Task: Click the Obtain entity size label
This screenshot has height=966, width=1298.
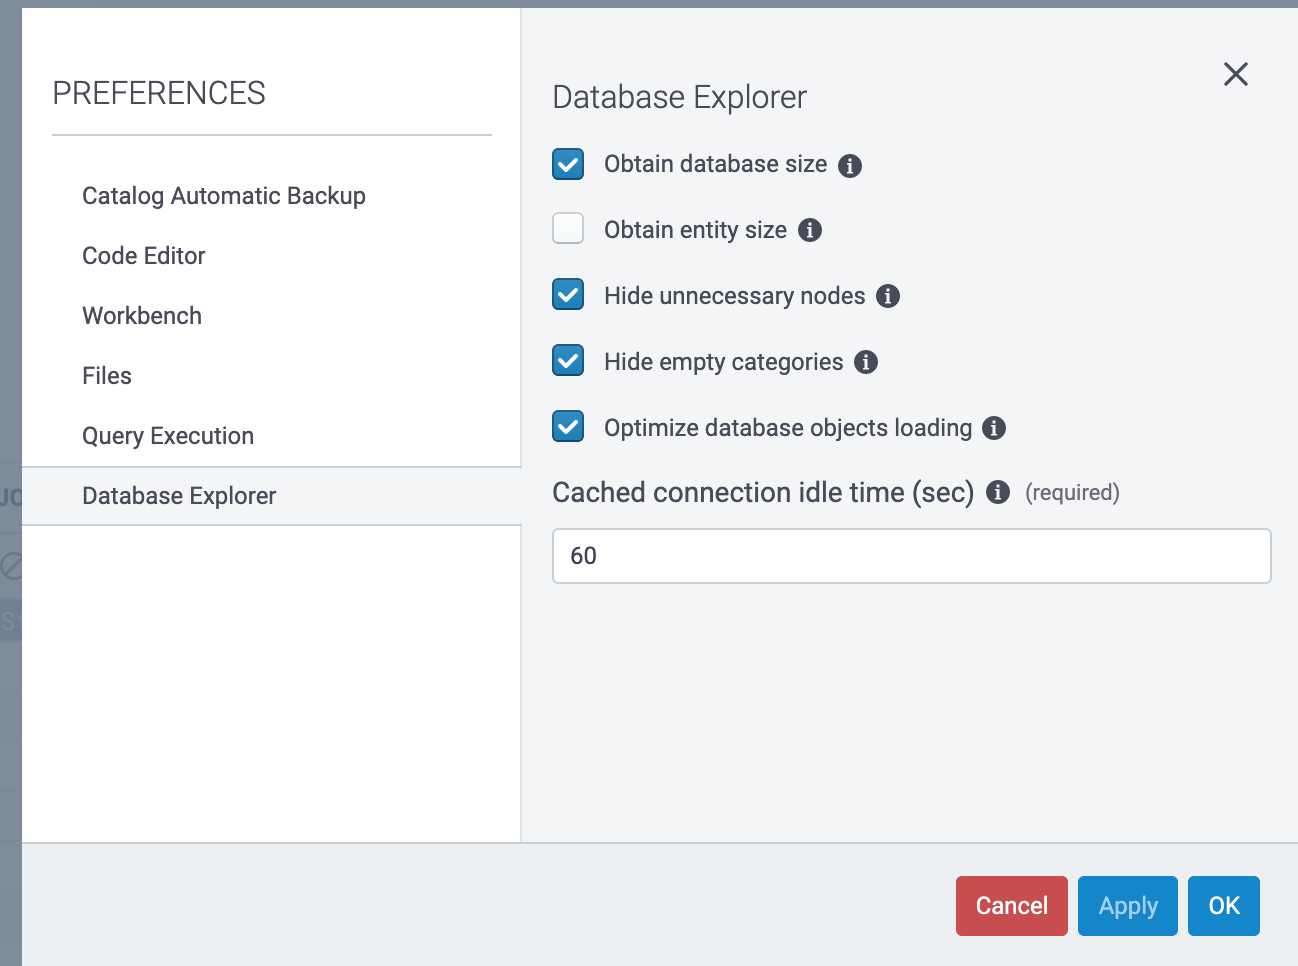Action: [x=696, y=230]
